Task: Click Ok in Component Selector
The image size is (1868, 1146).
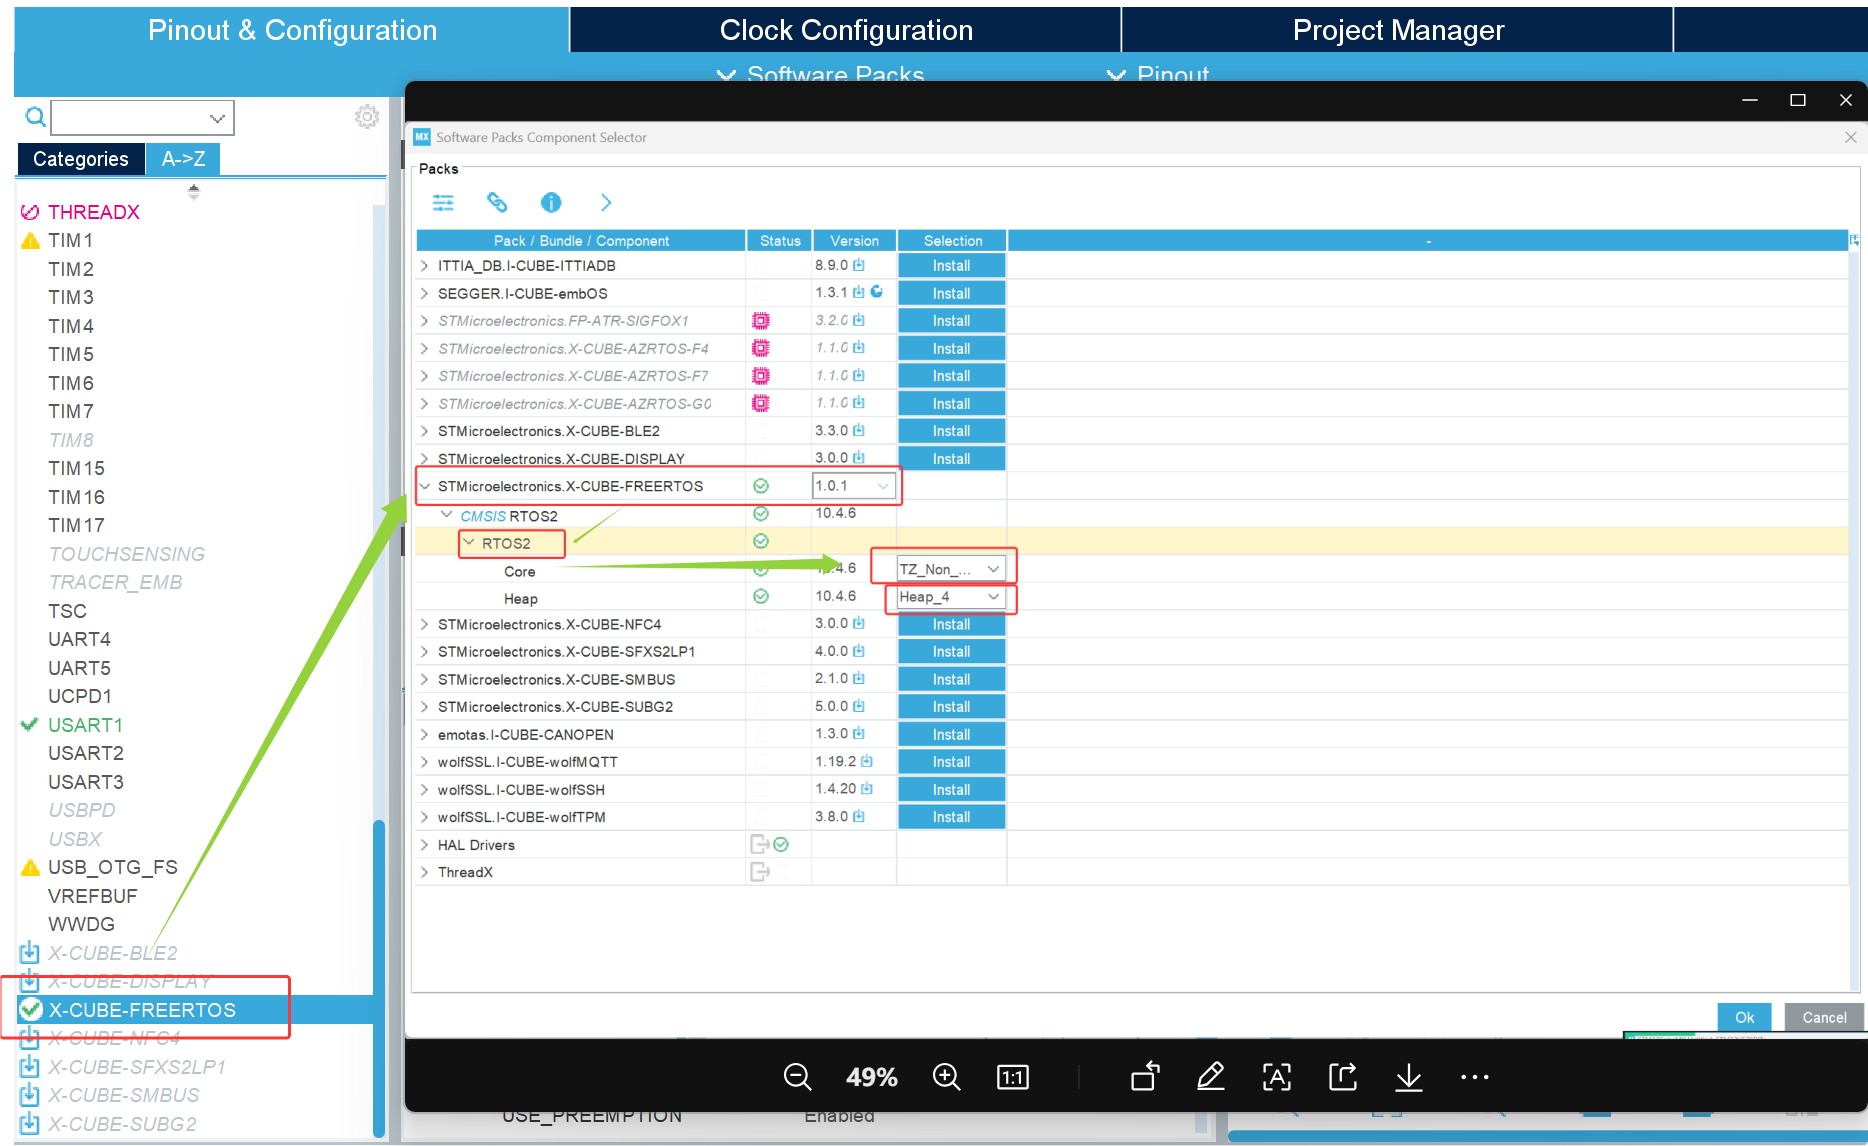Action: click(x=1744, y=1017)
